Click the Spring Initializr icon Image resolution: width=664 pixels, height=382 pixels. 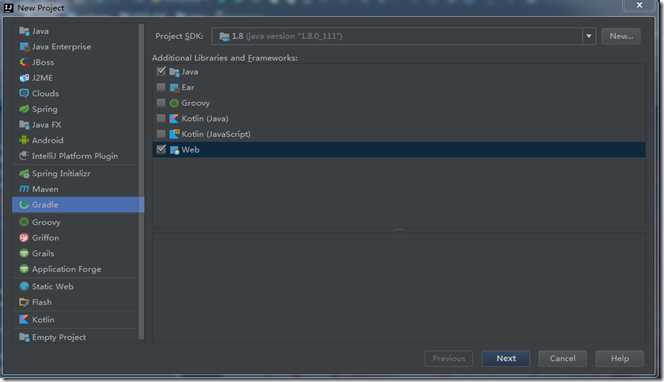(24, 173)
